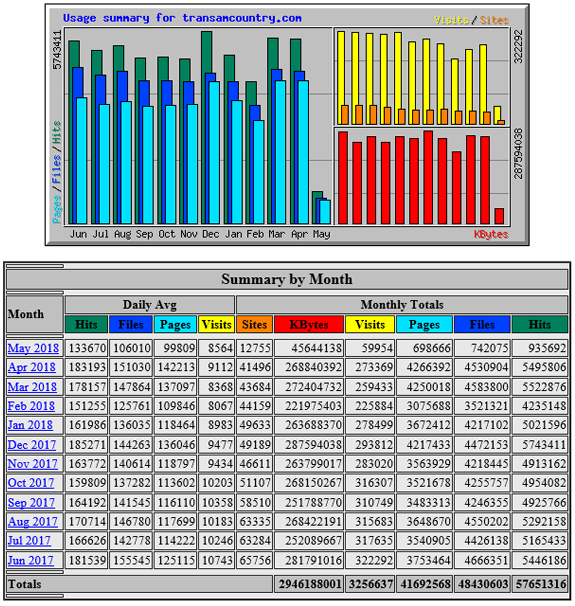Click the red KBytes column header
The width and height of the screenshot is (575, 606).
click(309, 325)
